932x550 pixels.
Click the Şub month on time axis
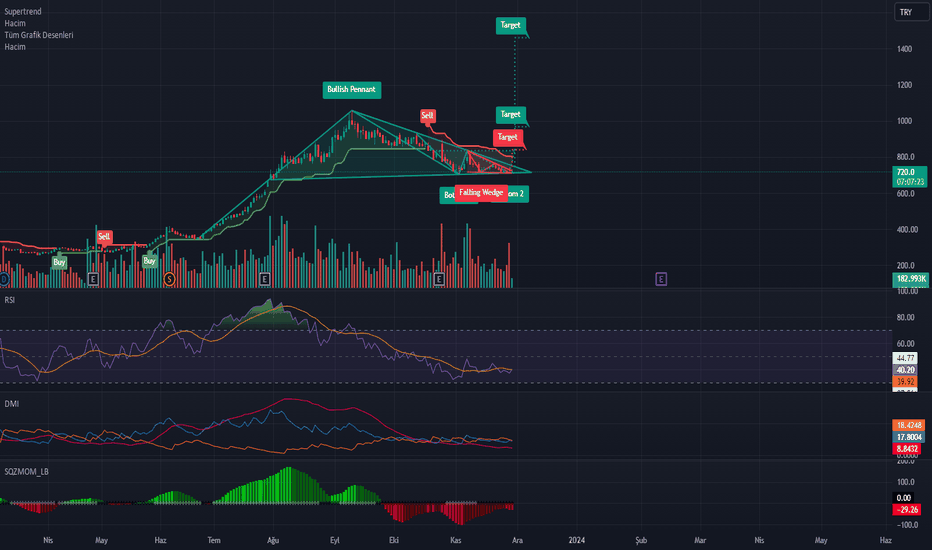[641, 540]
